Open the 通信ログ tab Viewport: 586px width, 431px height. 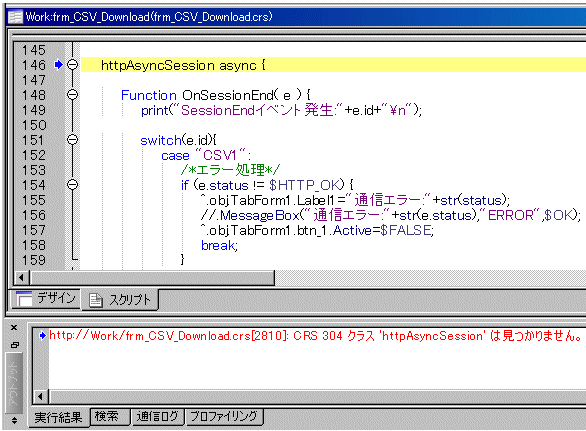tap(158, 416)
